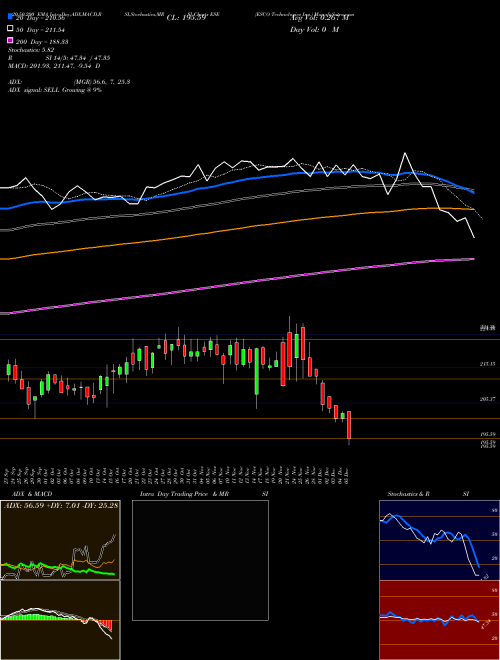Click the 'Intra Day Trading Price & MR' title
Viewport: 500px width, 660px height.
(184, 494)
